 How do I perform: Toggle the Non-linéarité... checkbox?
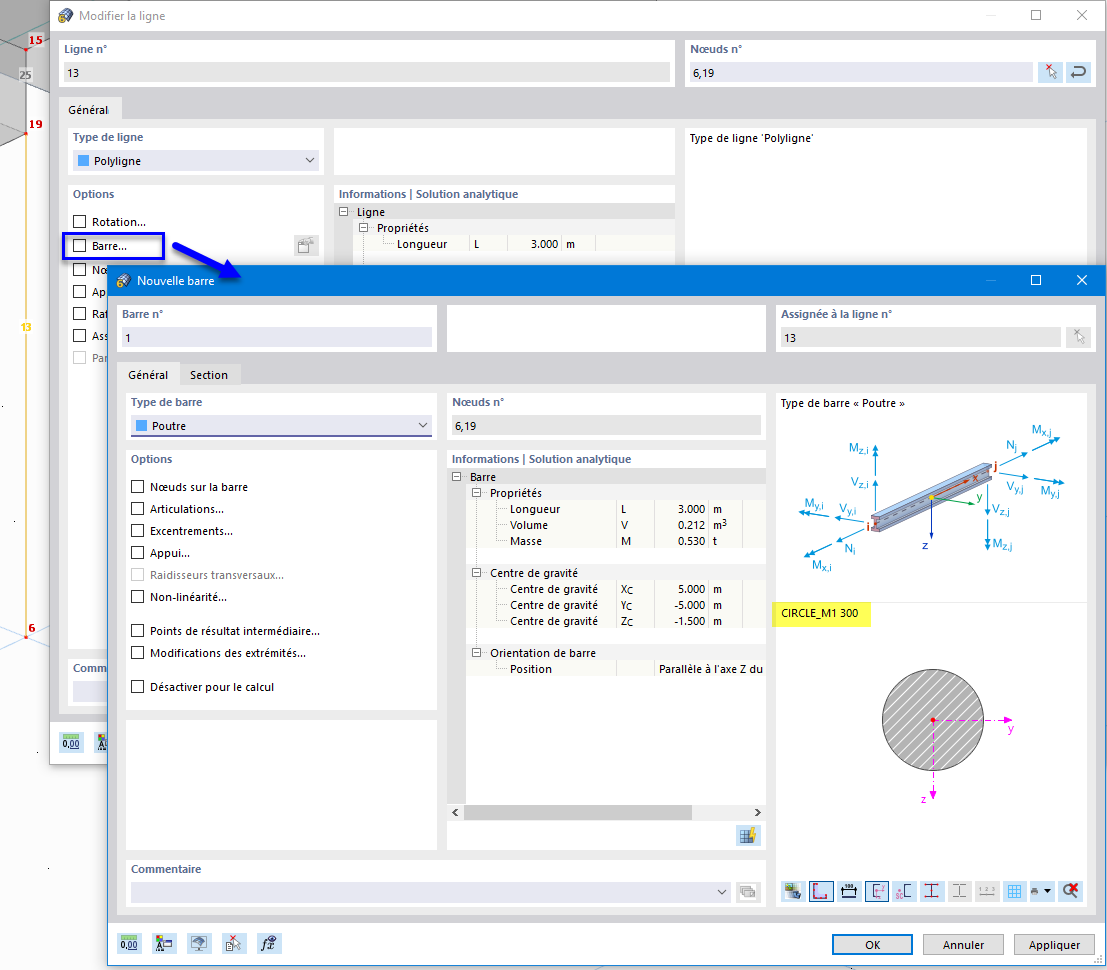click(138, 597)
